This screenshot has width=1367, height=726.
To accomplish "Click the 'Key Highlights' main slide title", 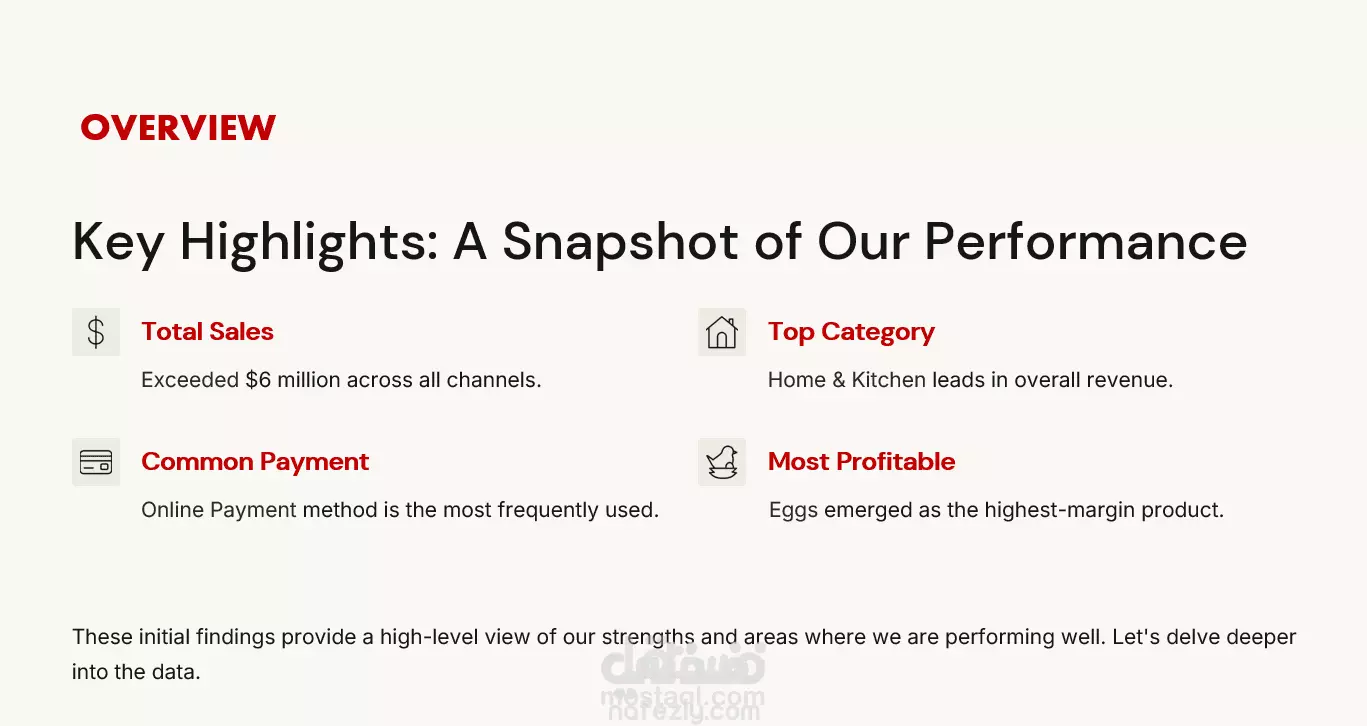I will pyautogui.click(x=659, y=241).
